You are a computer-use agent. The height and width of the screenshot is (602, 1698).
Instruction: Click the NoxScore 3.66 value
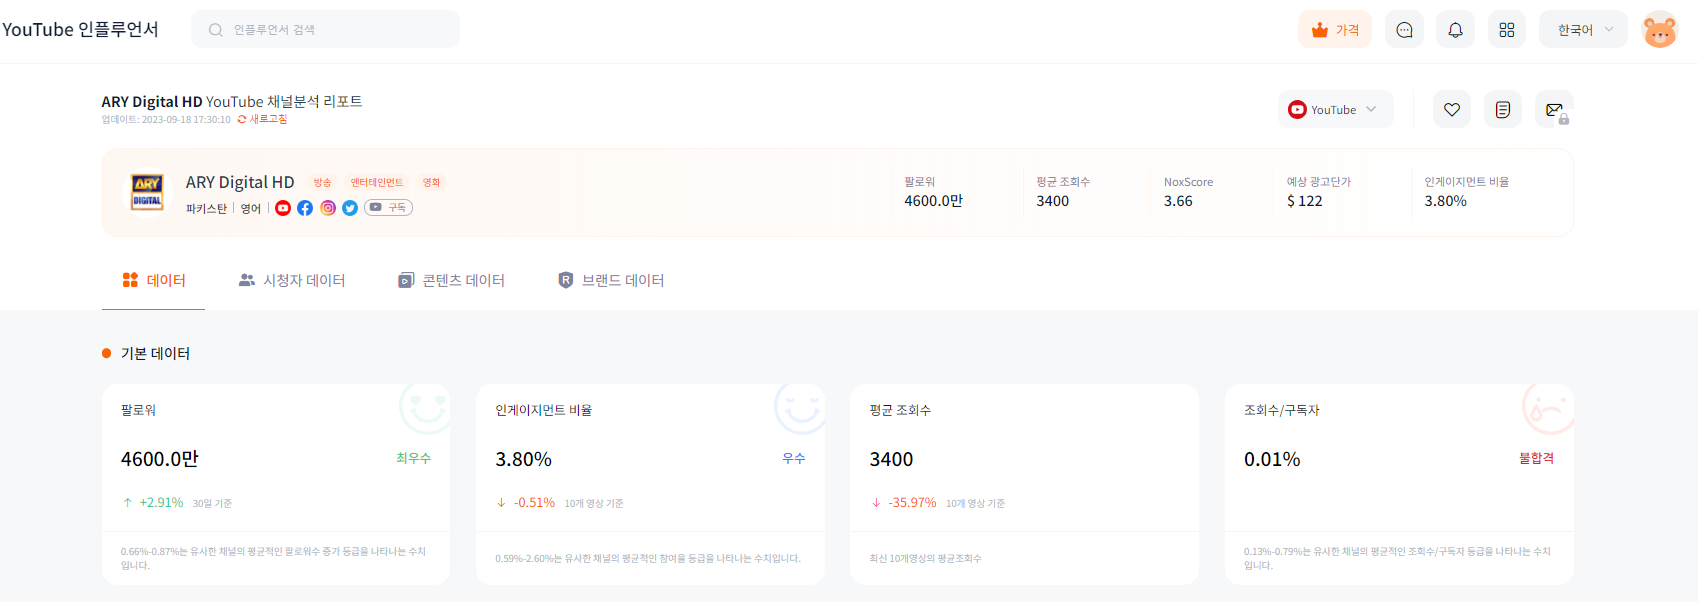pyautogui.click(x=1178, y=201)
